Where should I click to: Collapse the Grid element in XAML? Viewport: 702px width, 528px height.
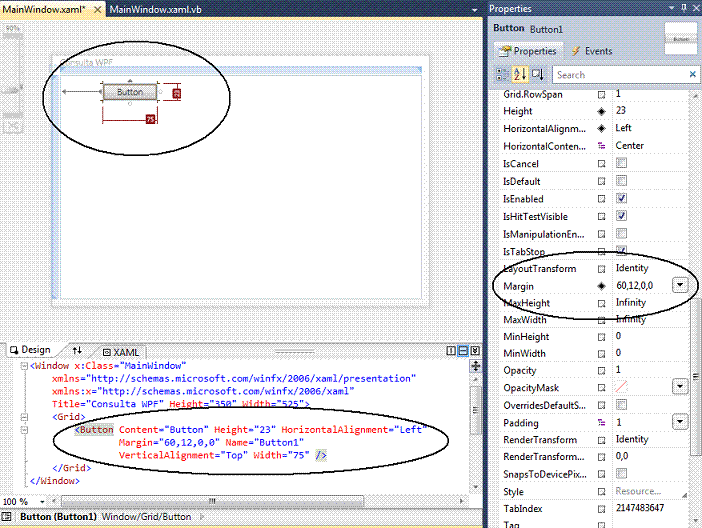24,417
